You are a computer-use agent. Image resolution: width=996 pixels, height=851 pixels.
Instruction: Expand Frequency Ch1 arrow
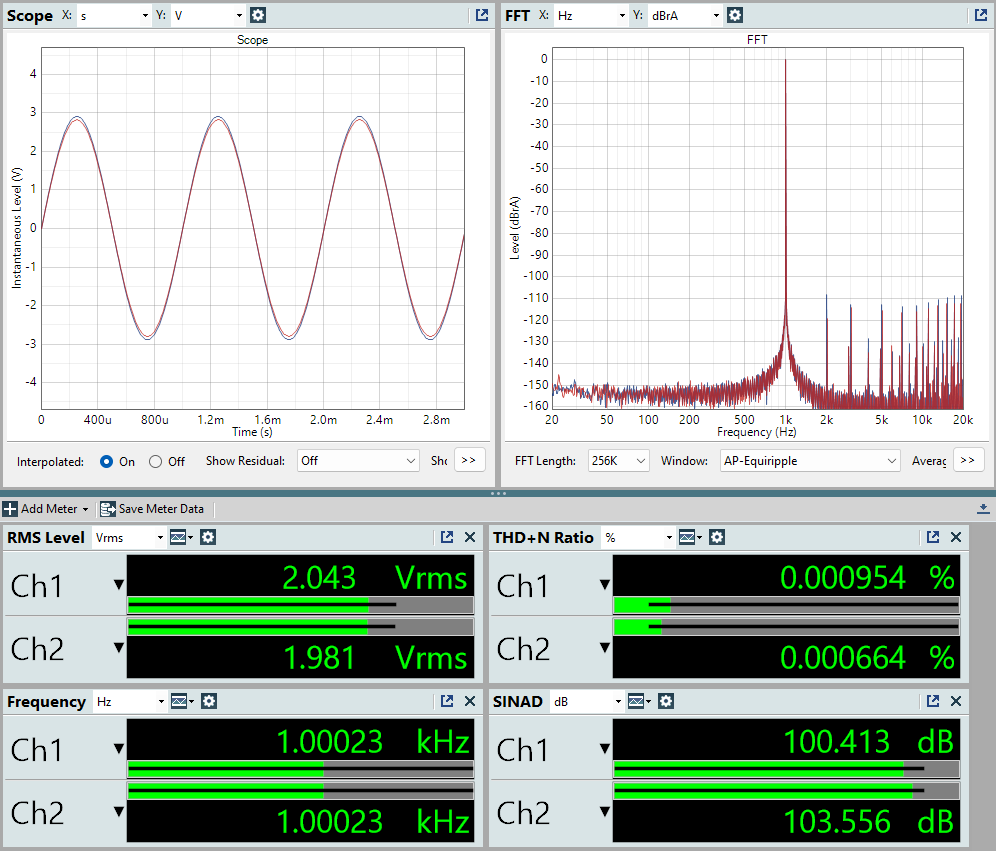tap(118, 749)
